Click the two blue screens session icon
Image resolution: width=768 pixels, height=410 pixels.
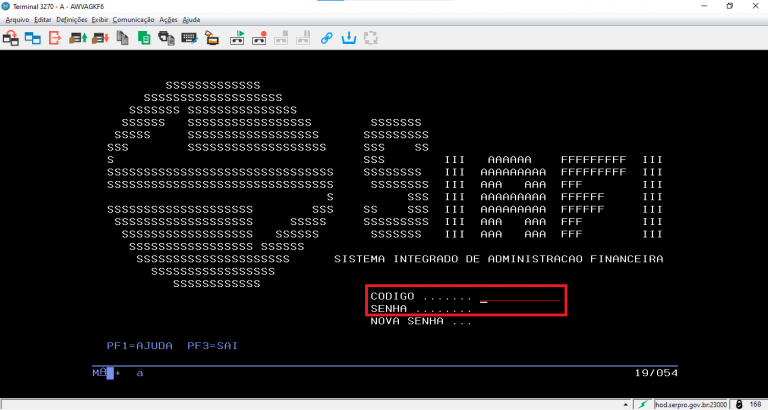point(32,39)
